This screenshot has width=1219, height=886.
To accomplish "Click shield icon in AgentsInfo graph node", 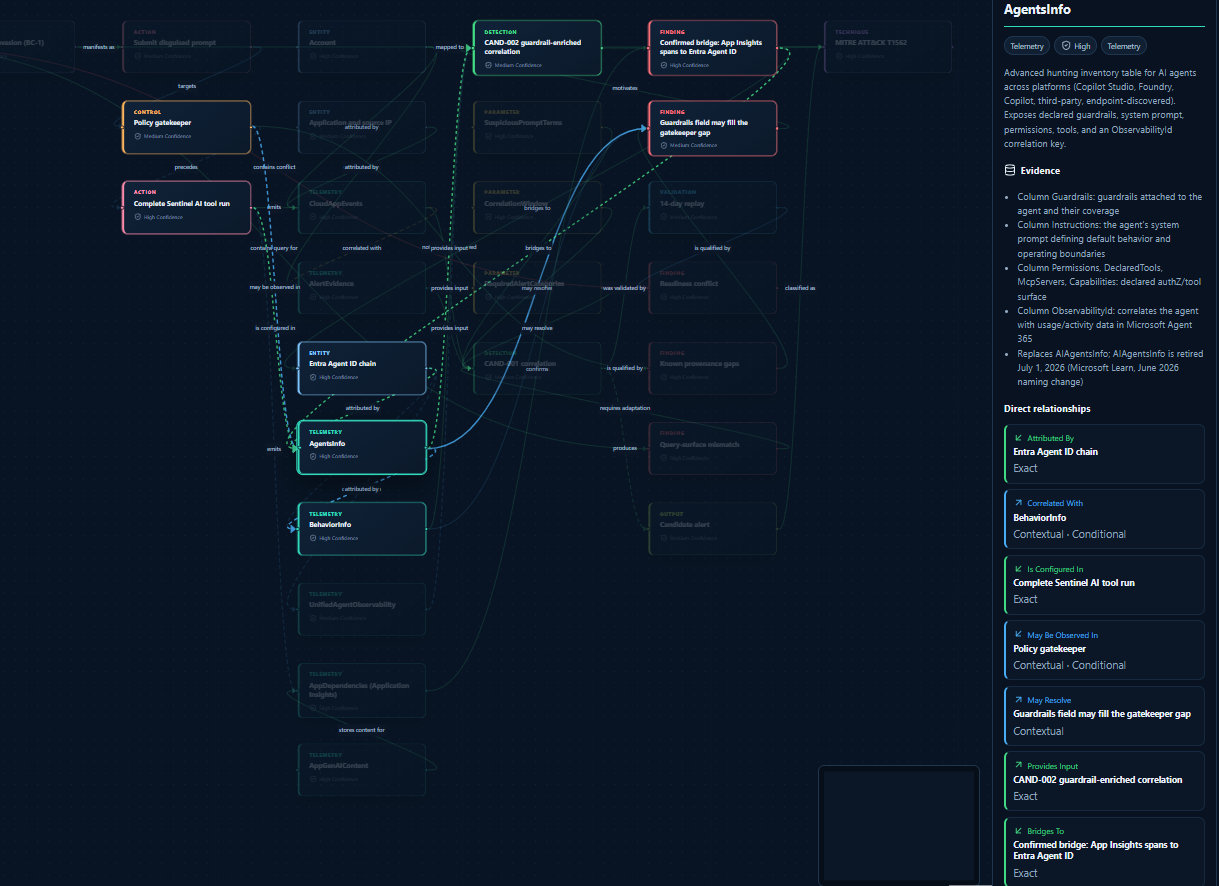I will coord(313,457).
